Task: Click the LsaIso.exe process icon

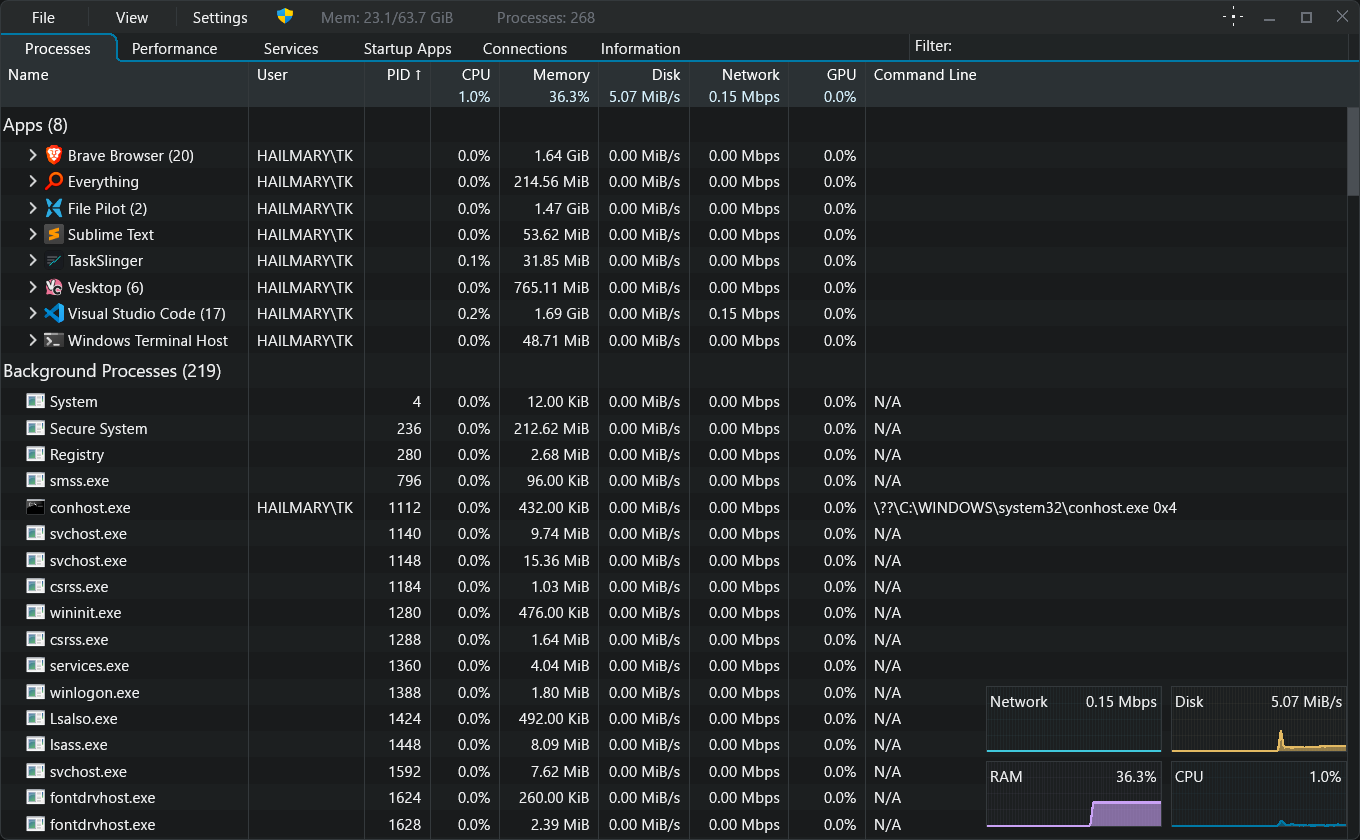Action: coord(36,718)
